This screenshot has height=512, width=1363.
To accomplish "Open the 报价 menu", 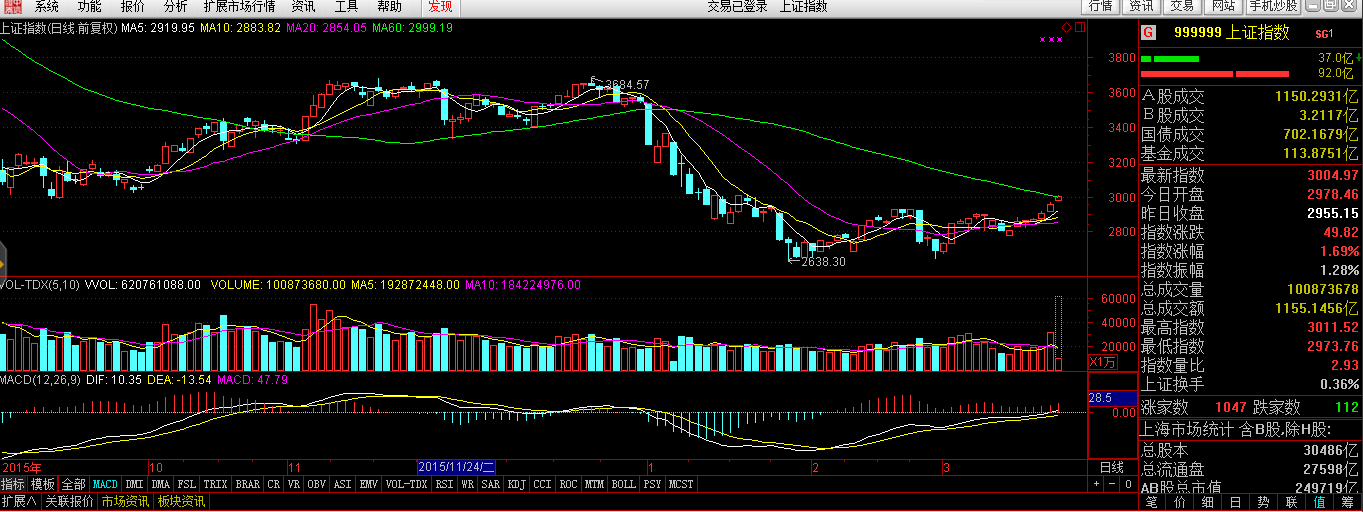I will tap(132, 7).
